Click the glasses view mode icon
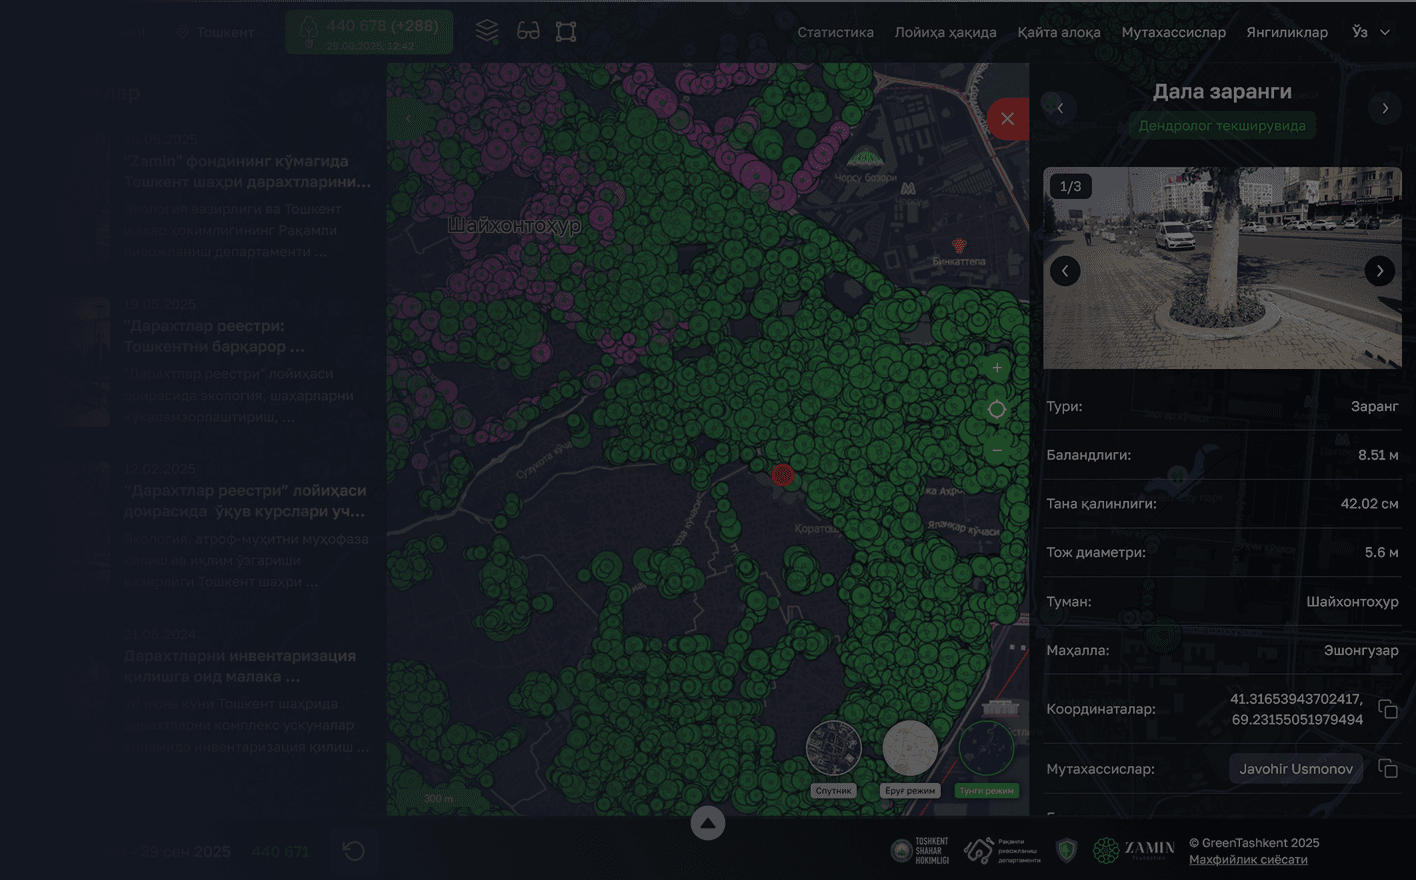This screenshot has height=880, width=1416. [x=528, y=31]
